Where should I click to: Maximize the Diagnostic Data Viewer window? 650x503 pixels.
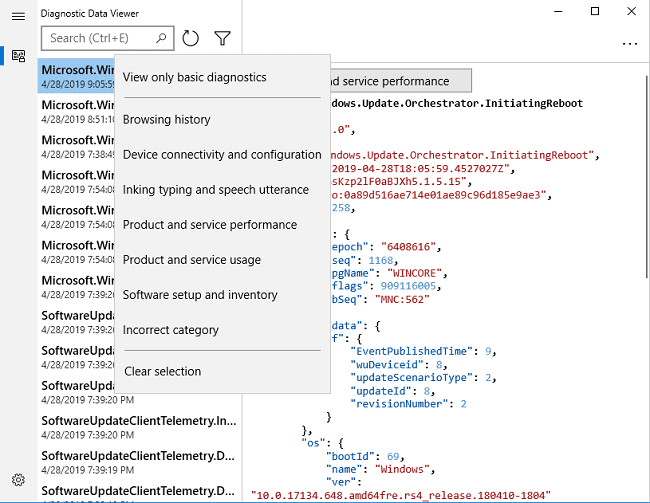(595, 12)
